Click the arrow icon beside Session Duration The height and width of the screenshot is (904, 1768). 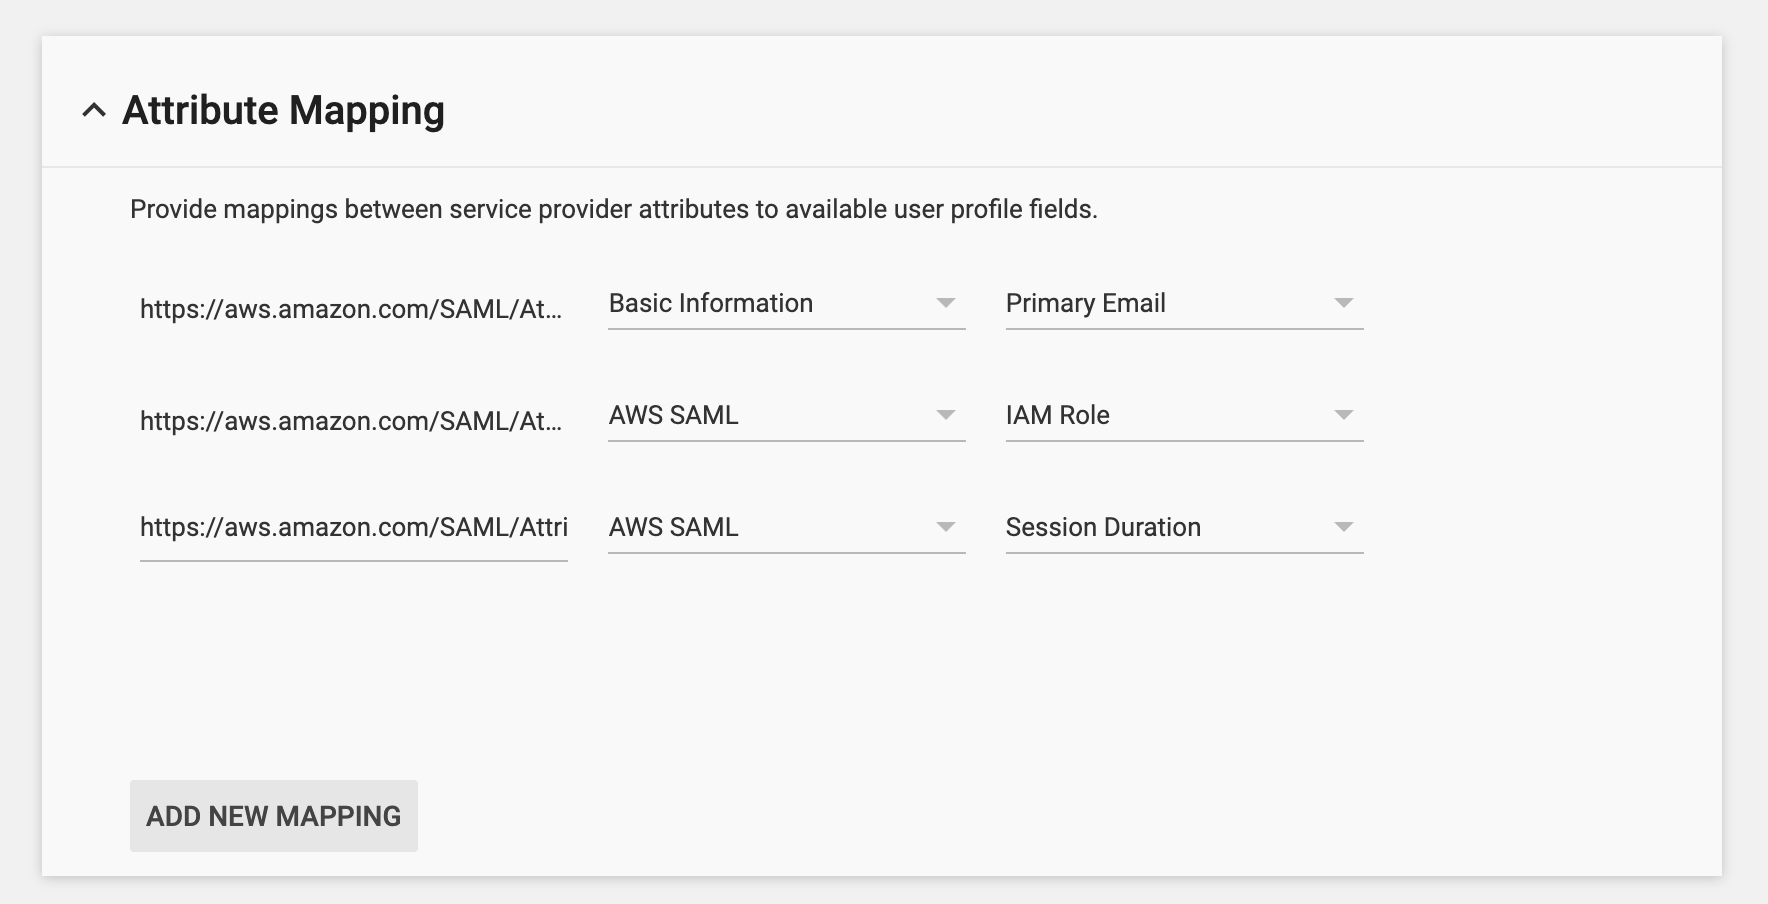1344,527
